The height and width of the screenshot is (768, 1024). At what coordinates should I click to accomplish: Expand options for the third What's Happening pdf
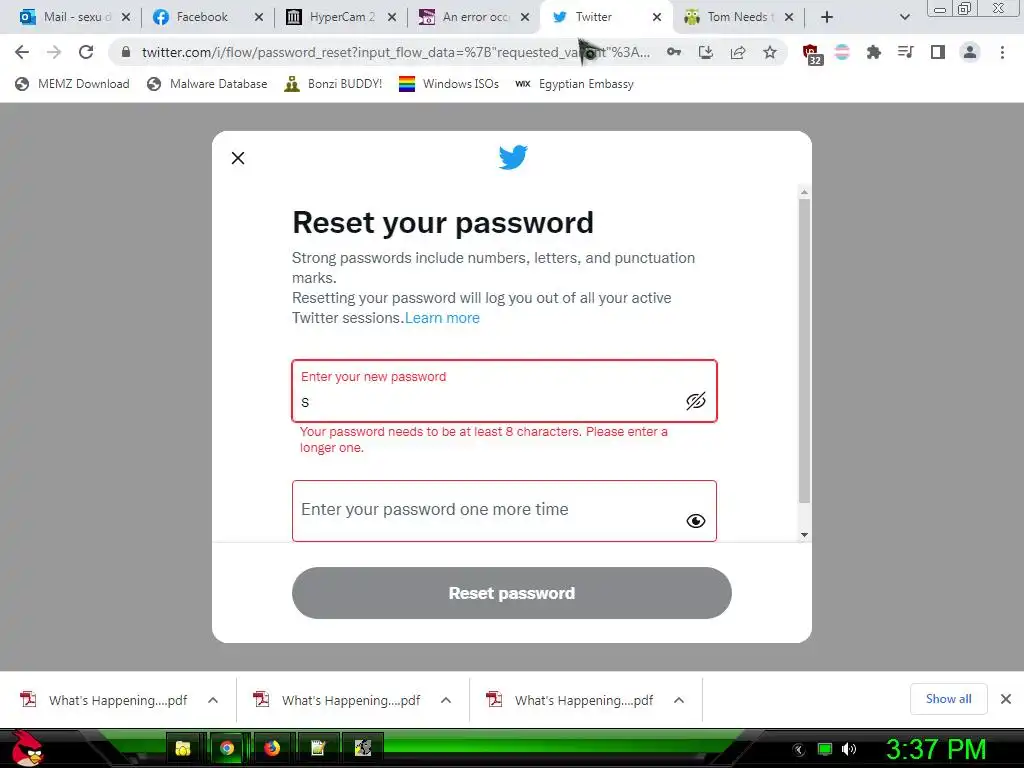[x=679, y=700]
